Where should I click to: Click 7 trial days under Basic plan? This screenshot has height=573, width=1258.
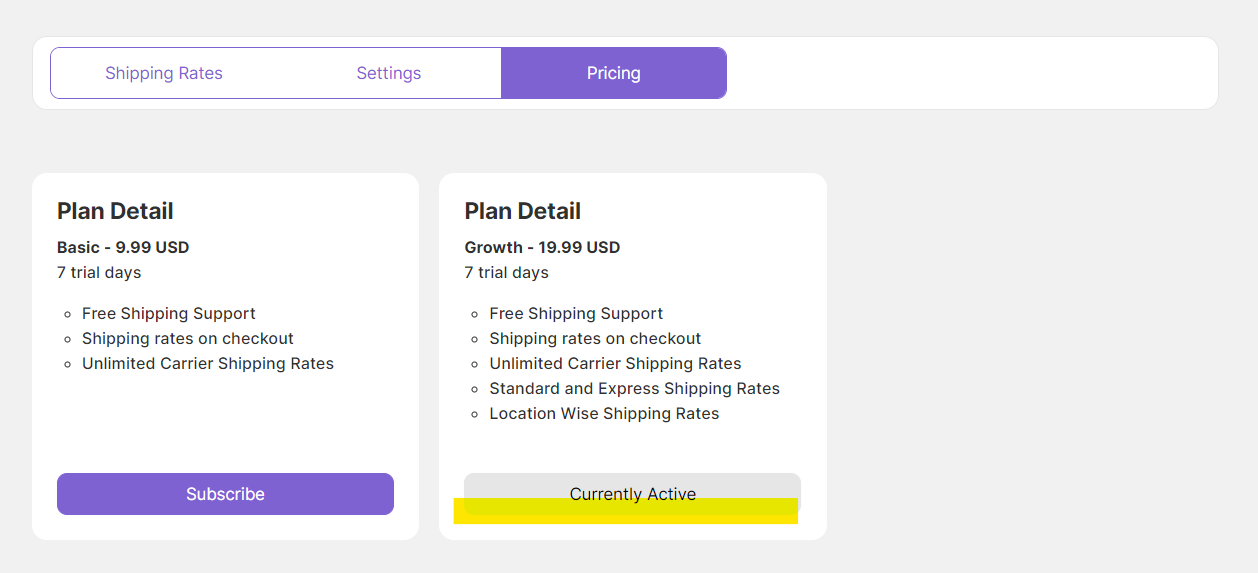click(99, 272)
